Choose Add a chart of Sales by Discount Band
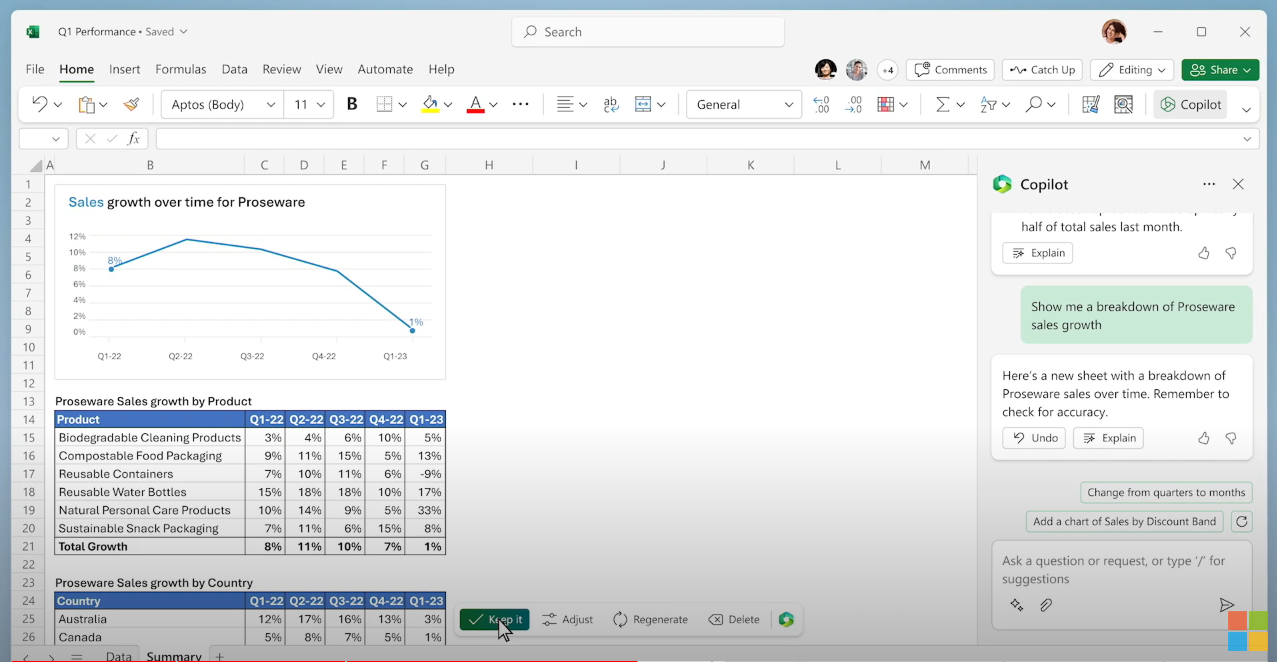The height and width of the screenshot is (662, 1277). [x=1125, y=521]
